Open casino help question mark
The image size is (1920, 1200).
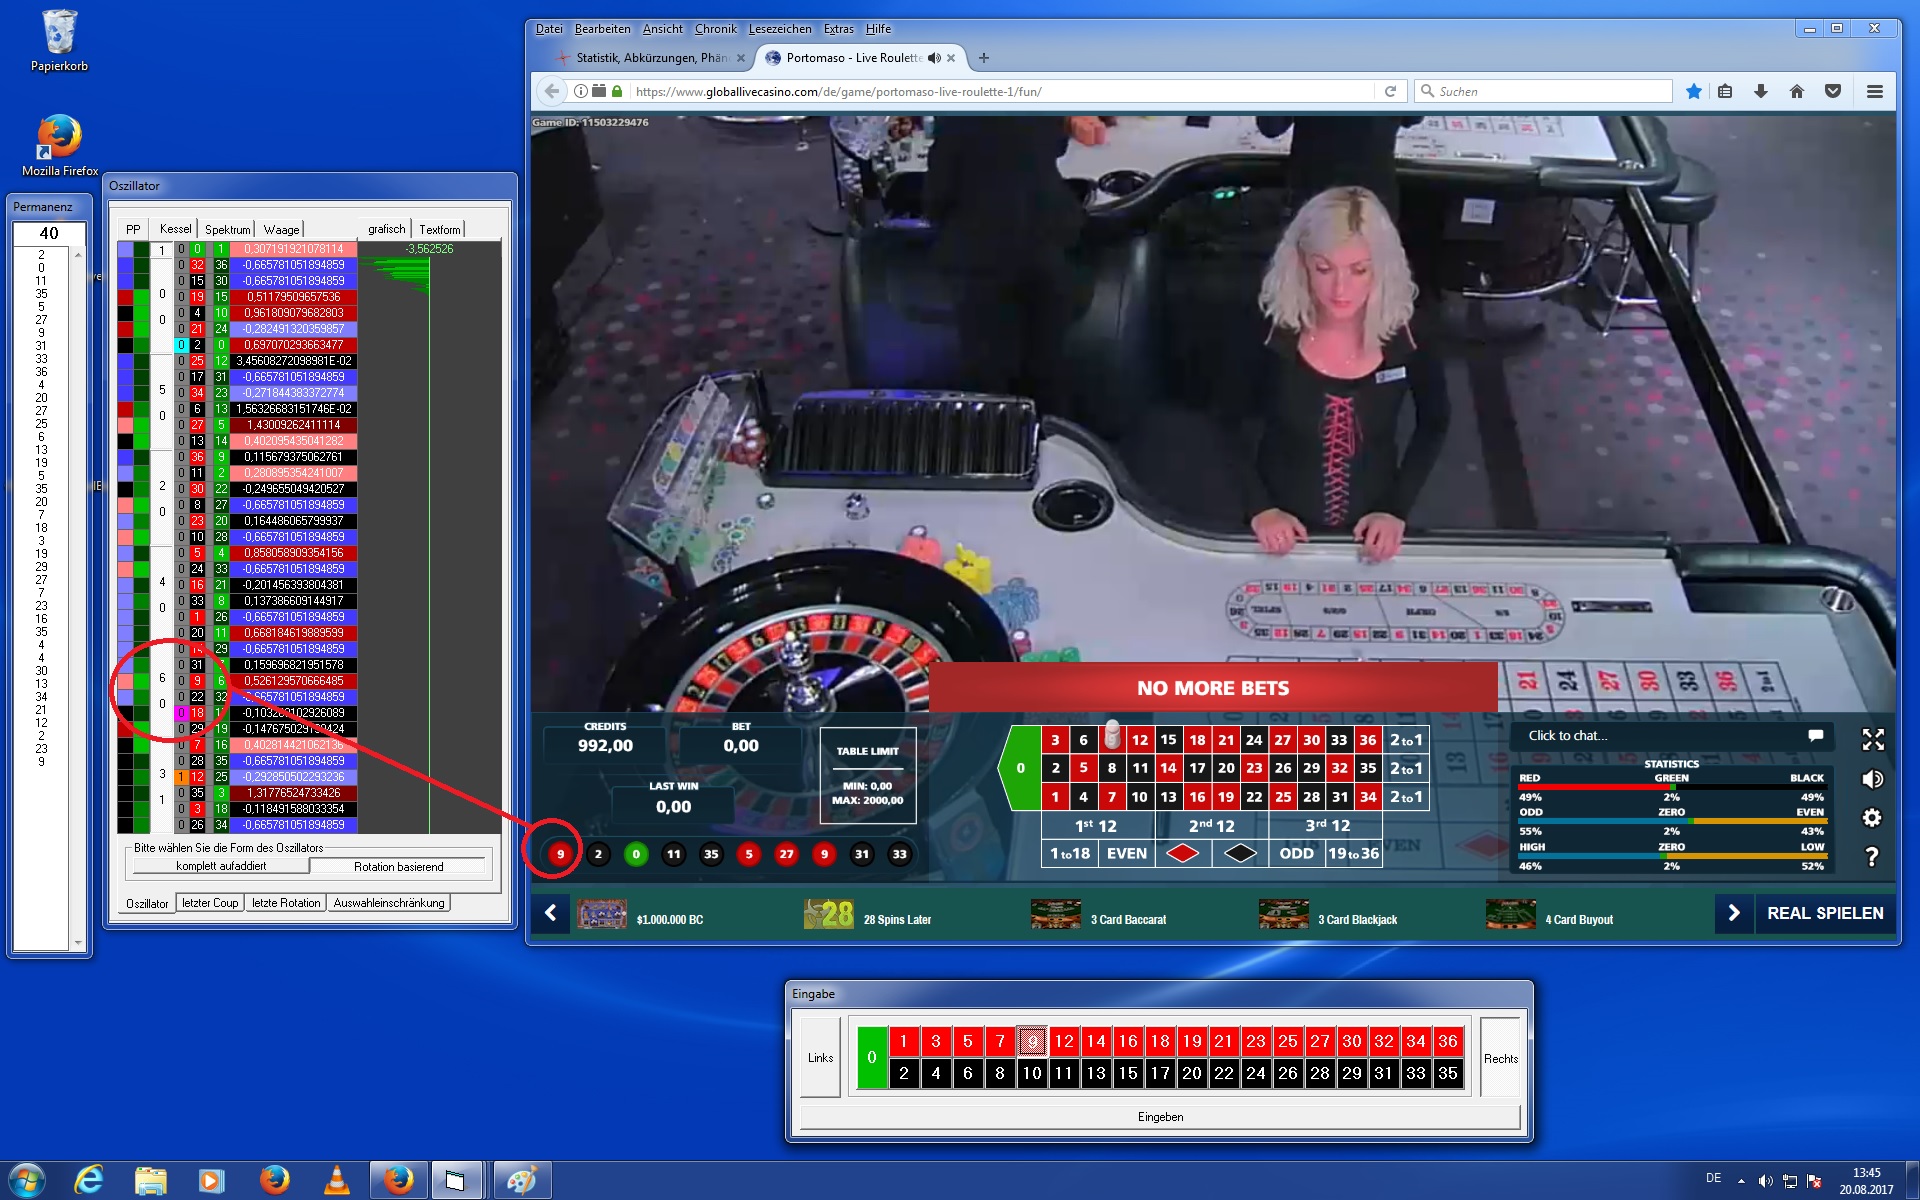1873,857
